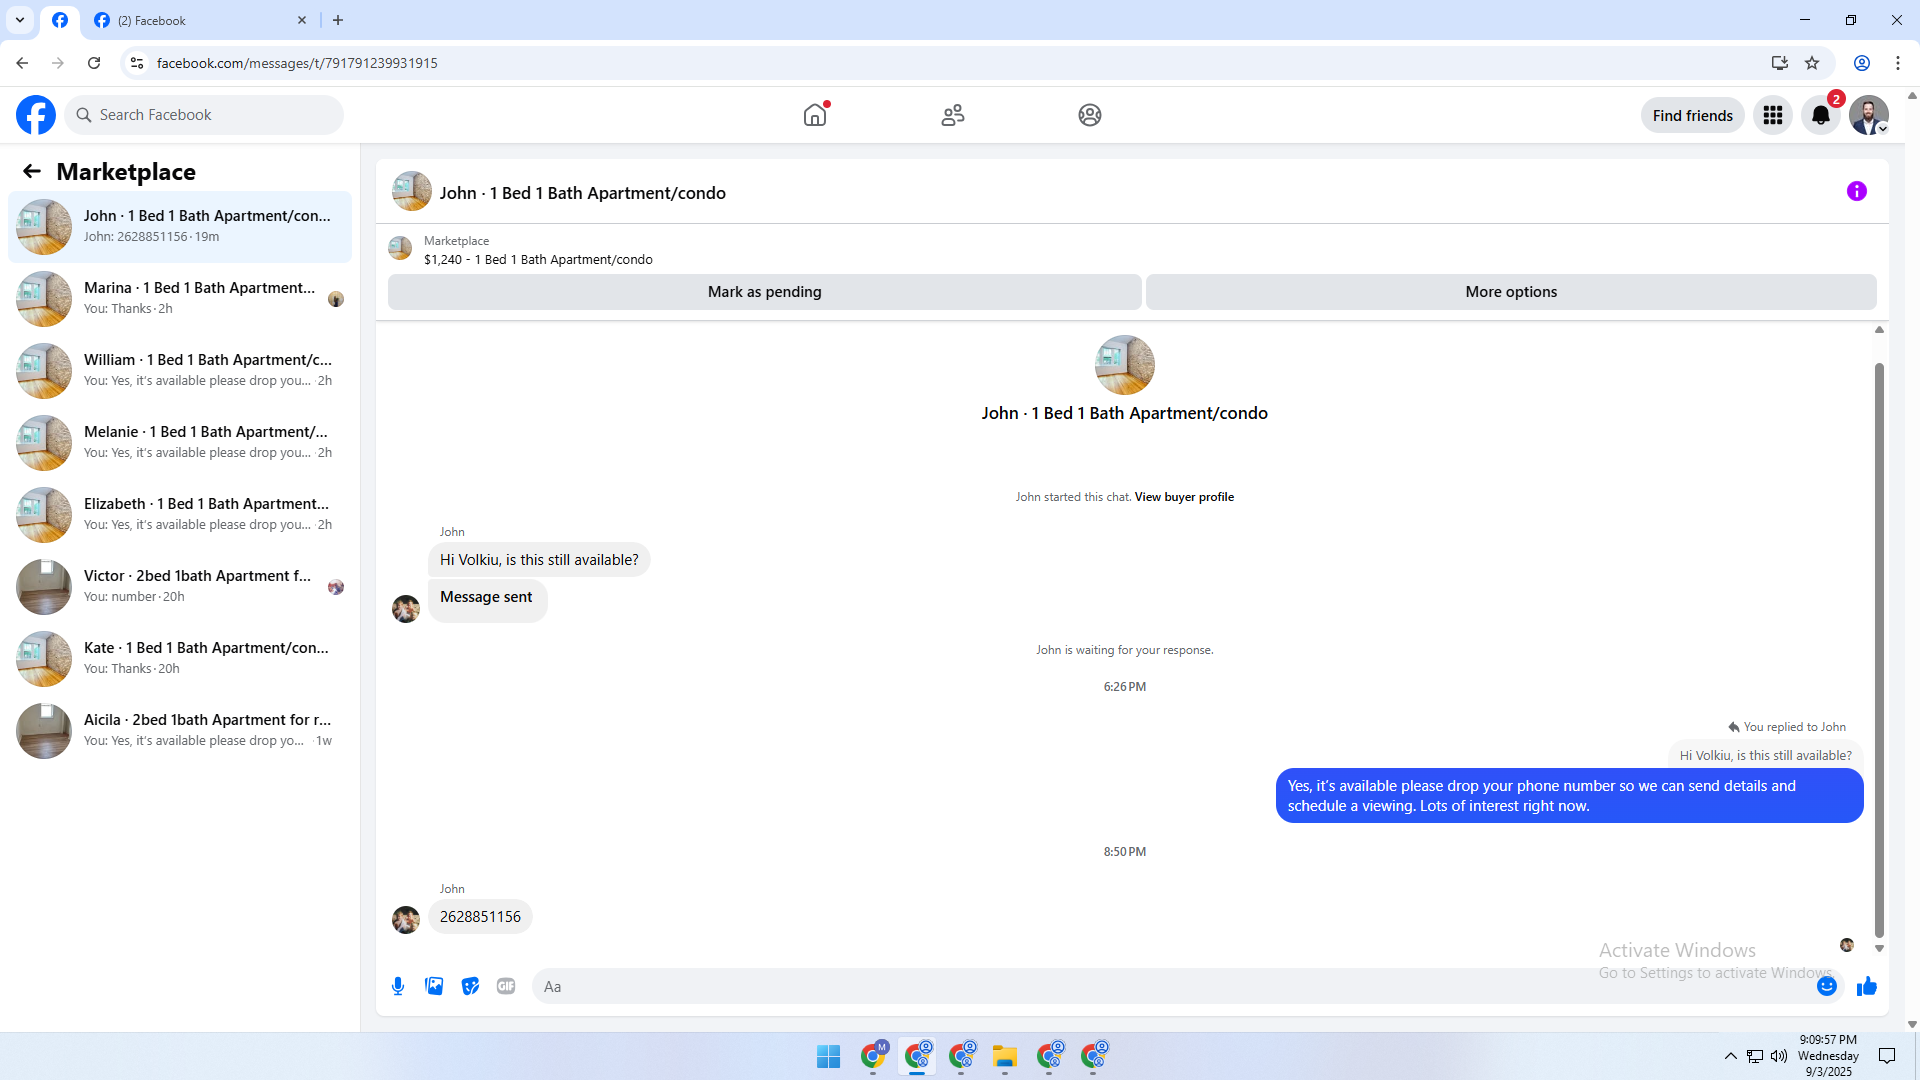Open Marina's apartment conversation

pos(180,299)
